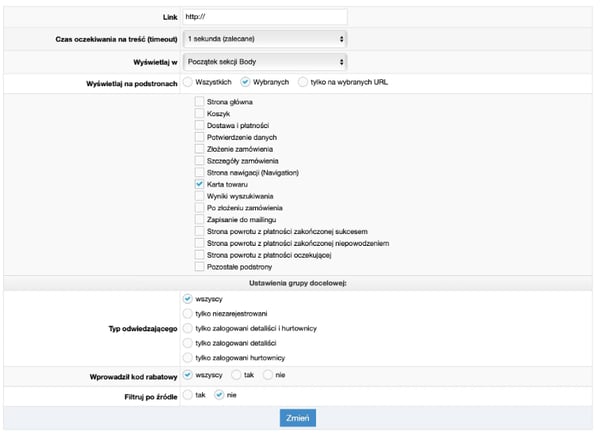Select the 'Wszystkich' radio option
The height and width of the screenshot is (434, 602).
point(189,82)
